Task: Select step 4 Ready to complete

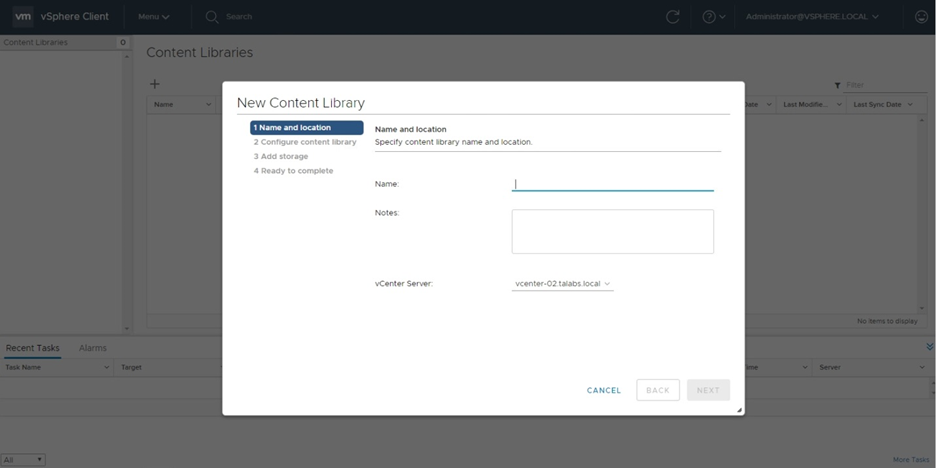Action: coord(293,171)
